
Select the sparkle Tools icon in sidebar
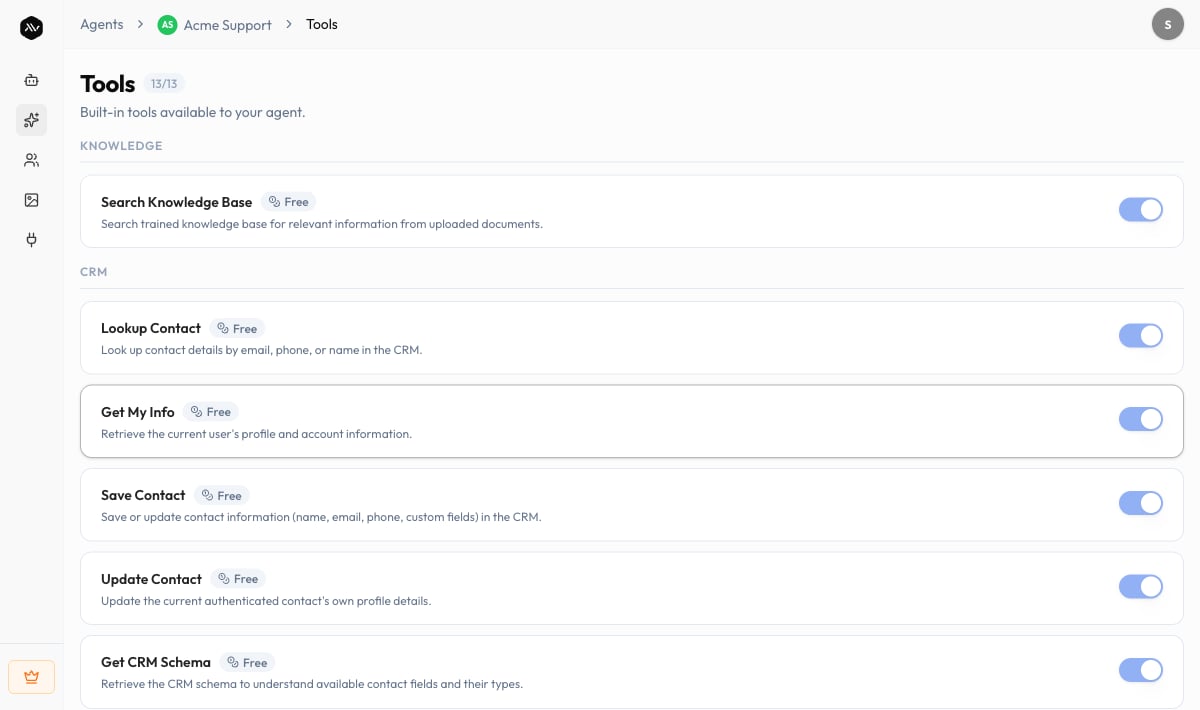[x=31, y=120]
